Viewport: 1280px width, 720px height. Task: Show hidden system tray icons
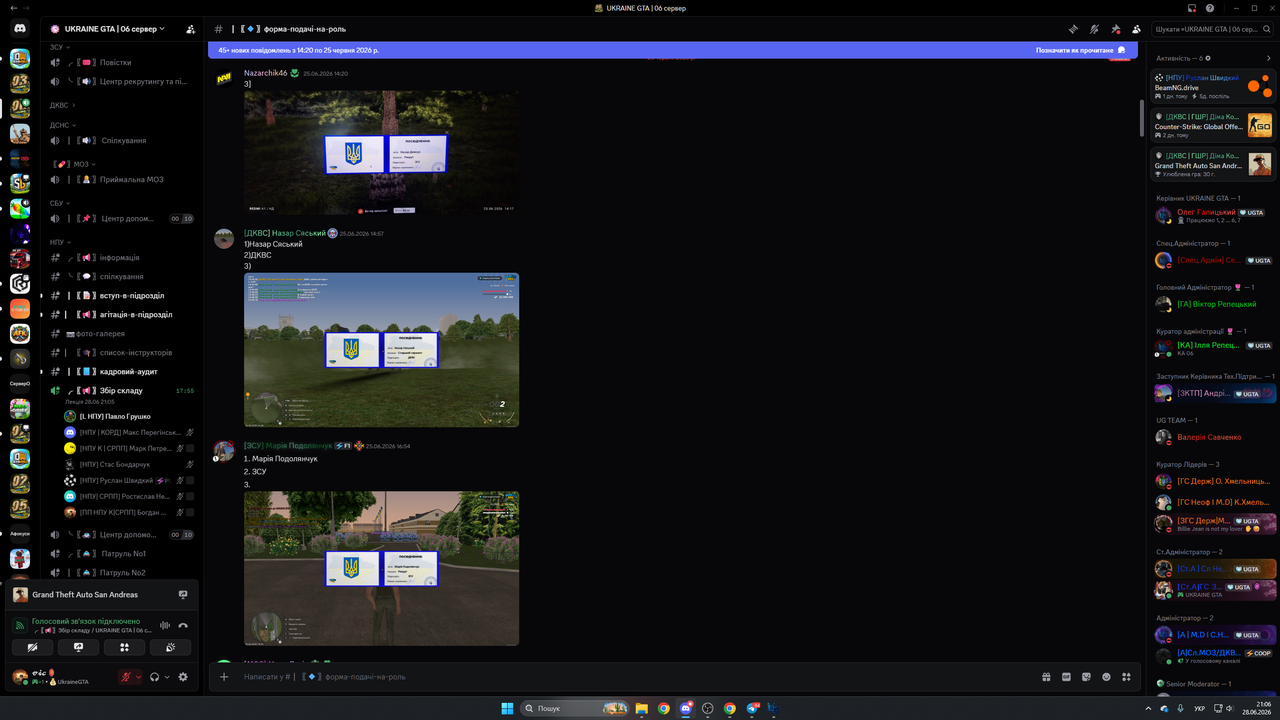[x=1148, y=708]
